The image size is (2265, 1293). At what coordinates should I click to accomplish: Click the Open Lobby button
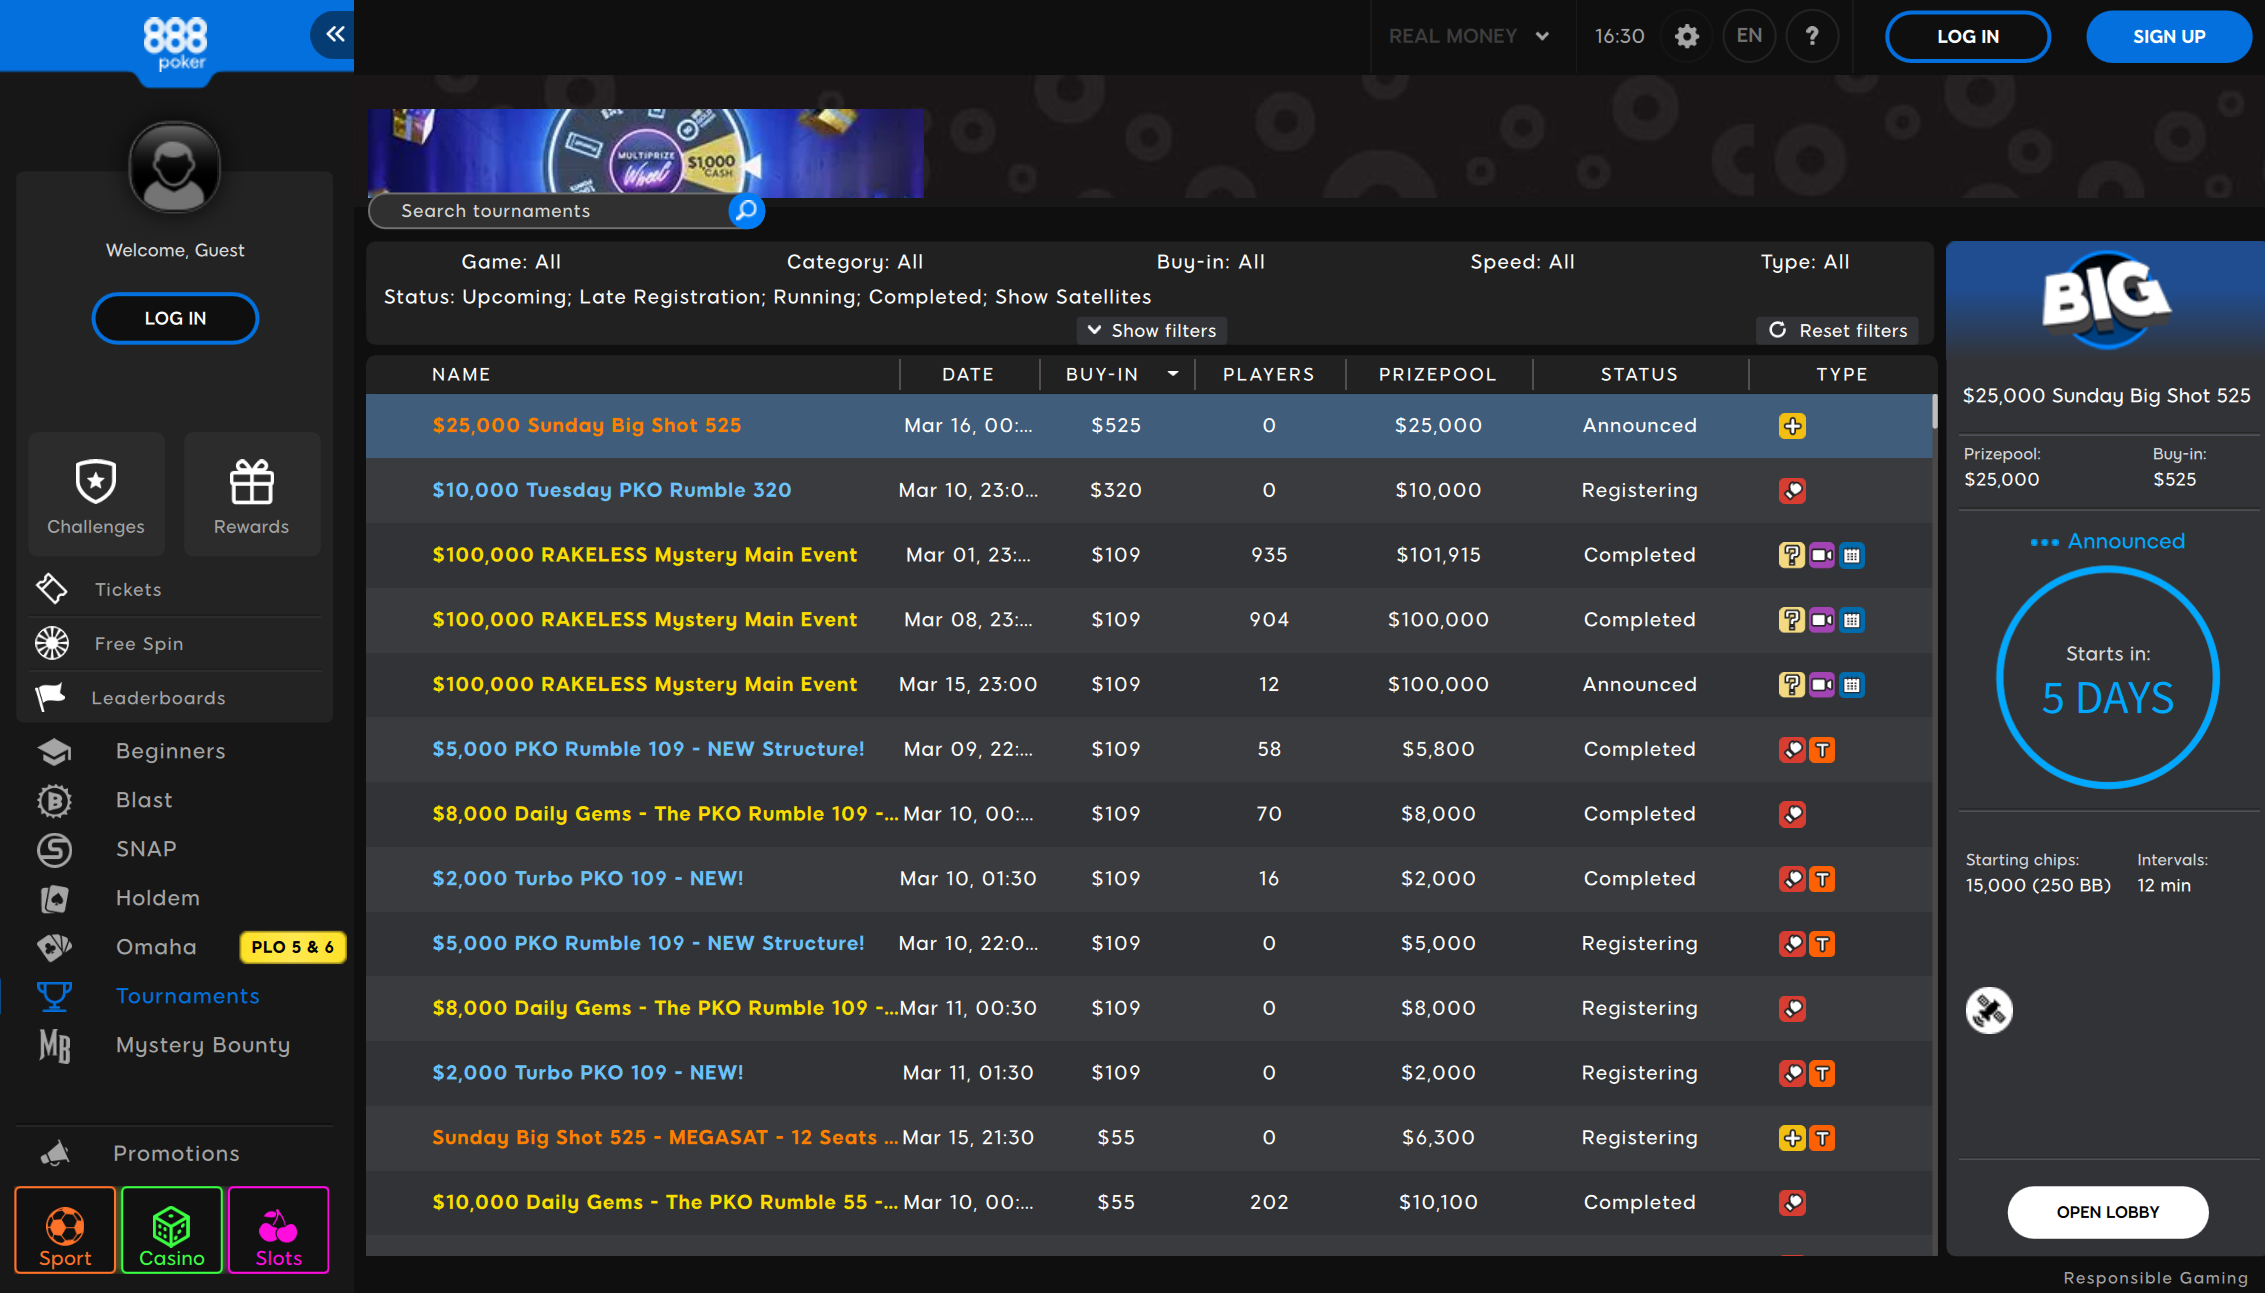tap(2107, 1212)
